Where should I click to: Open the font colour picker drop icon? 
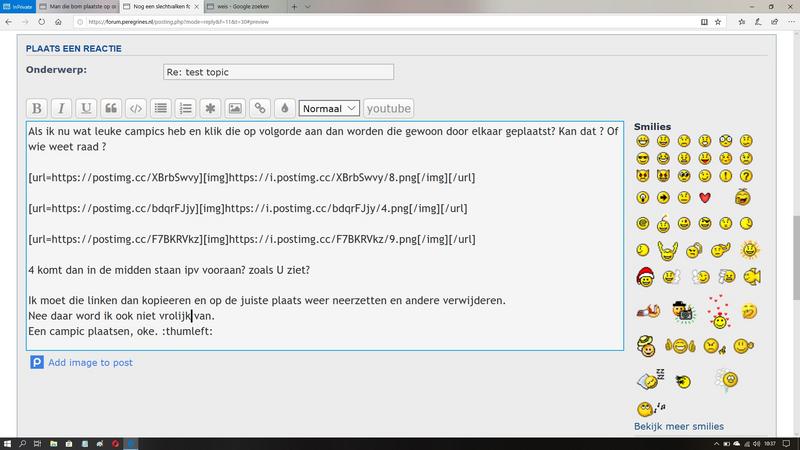285,108
